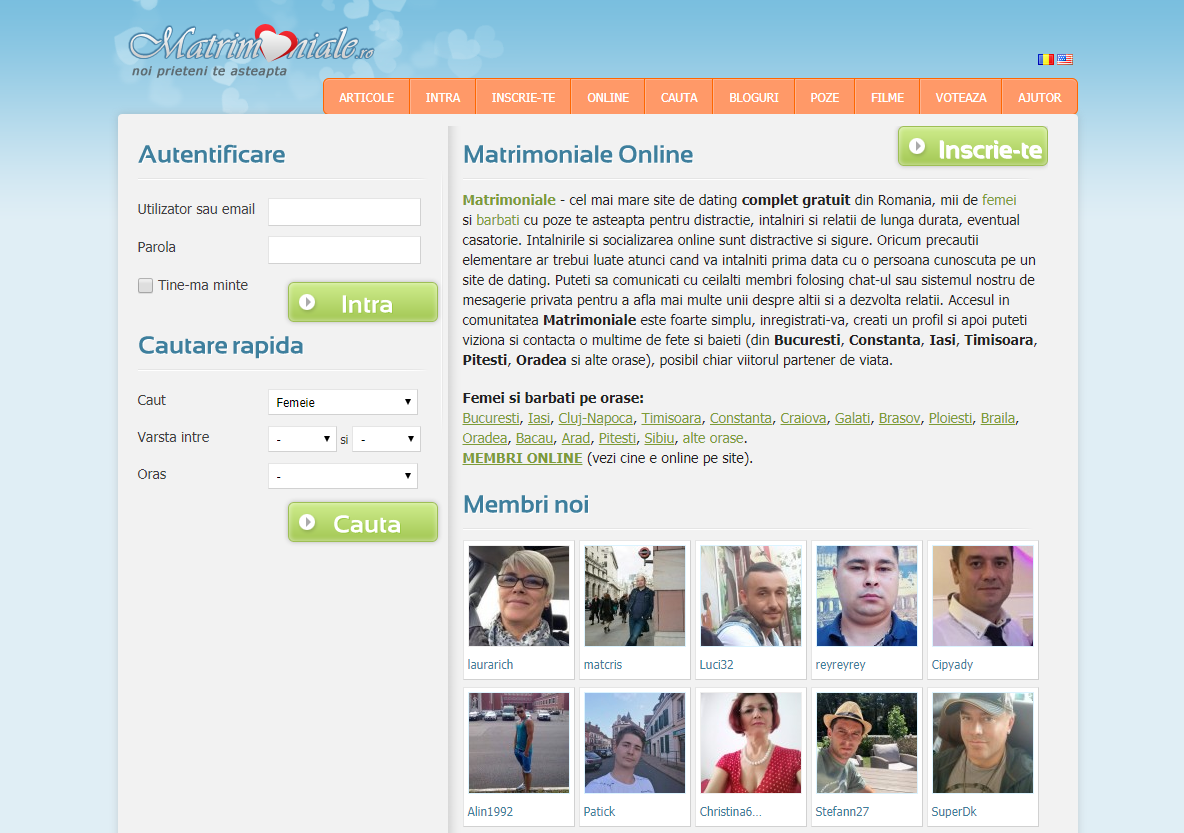Follow the femei link in description
Image resolution: width=1184 pixels, height=833 pixels.
click(x=999, y=200)
